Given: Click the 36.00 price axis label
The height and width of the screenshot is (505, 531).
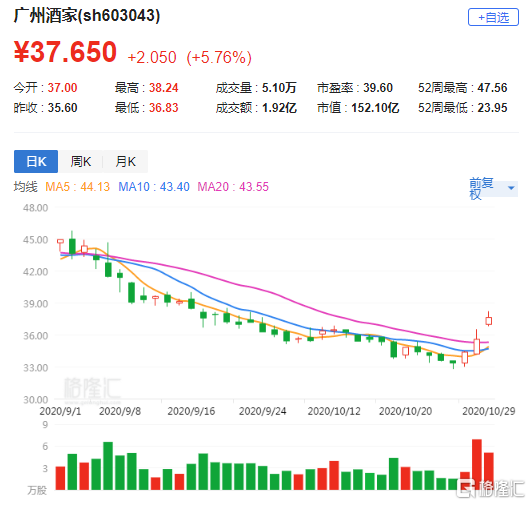Looking at the screenshot, I should click(x=36, y=336).
